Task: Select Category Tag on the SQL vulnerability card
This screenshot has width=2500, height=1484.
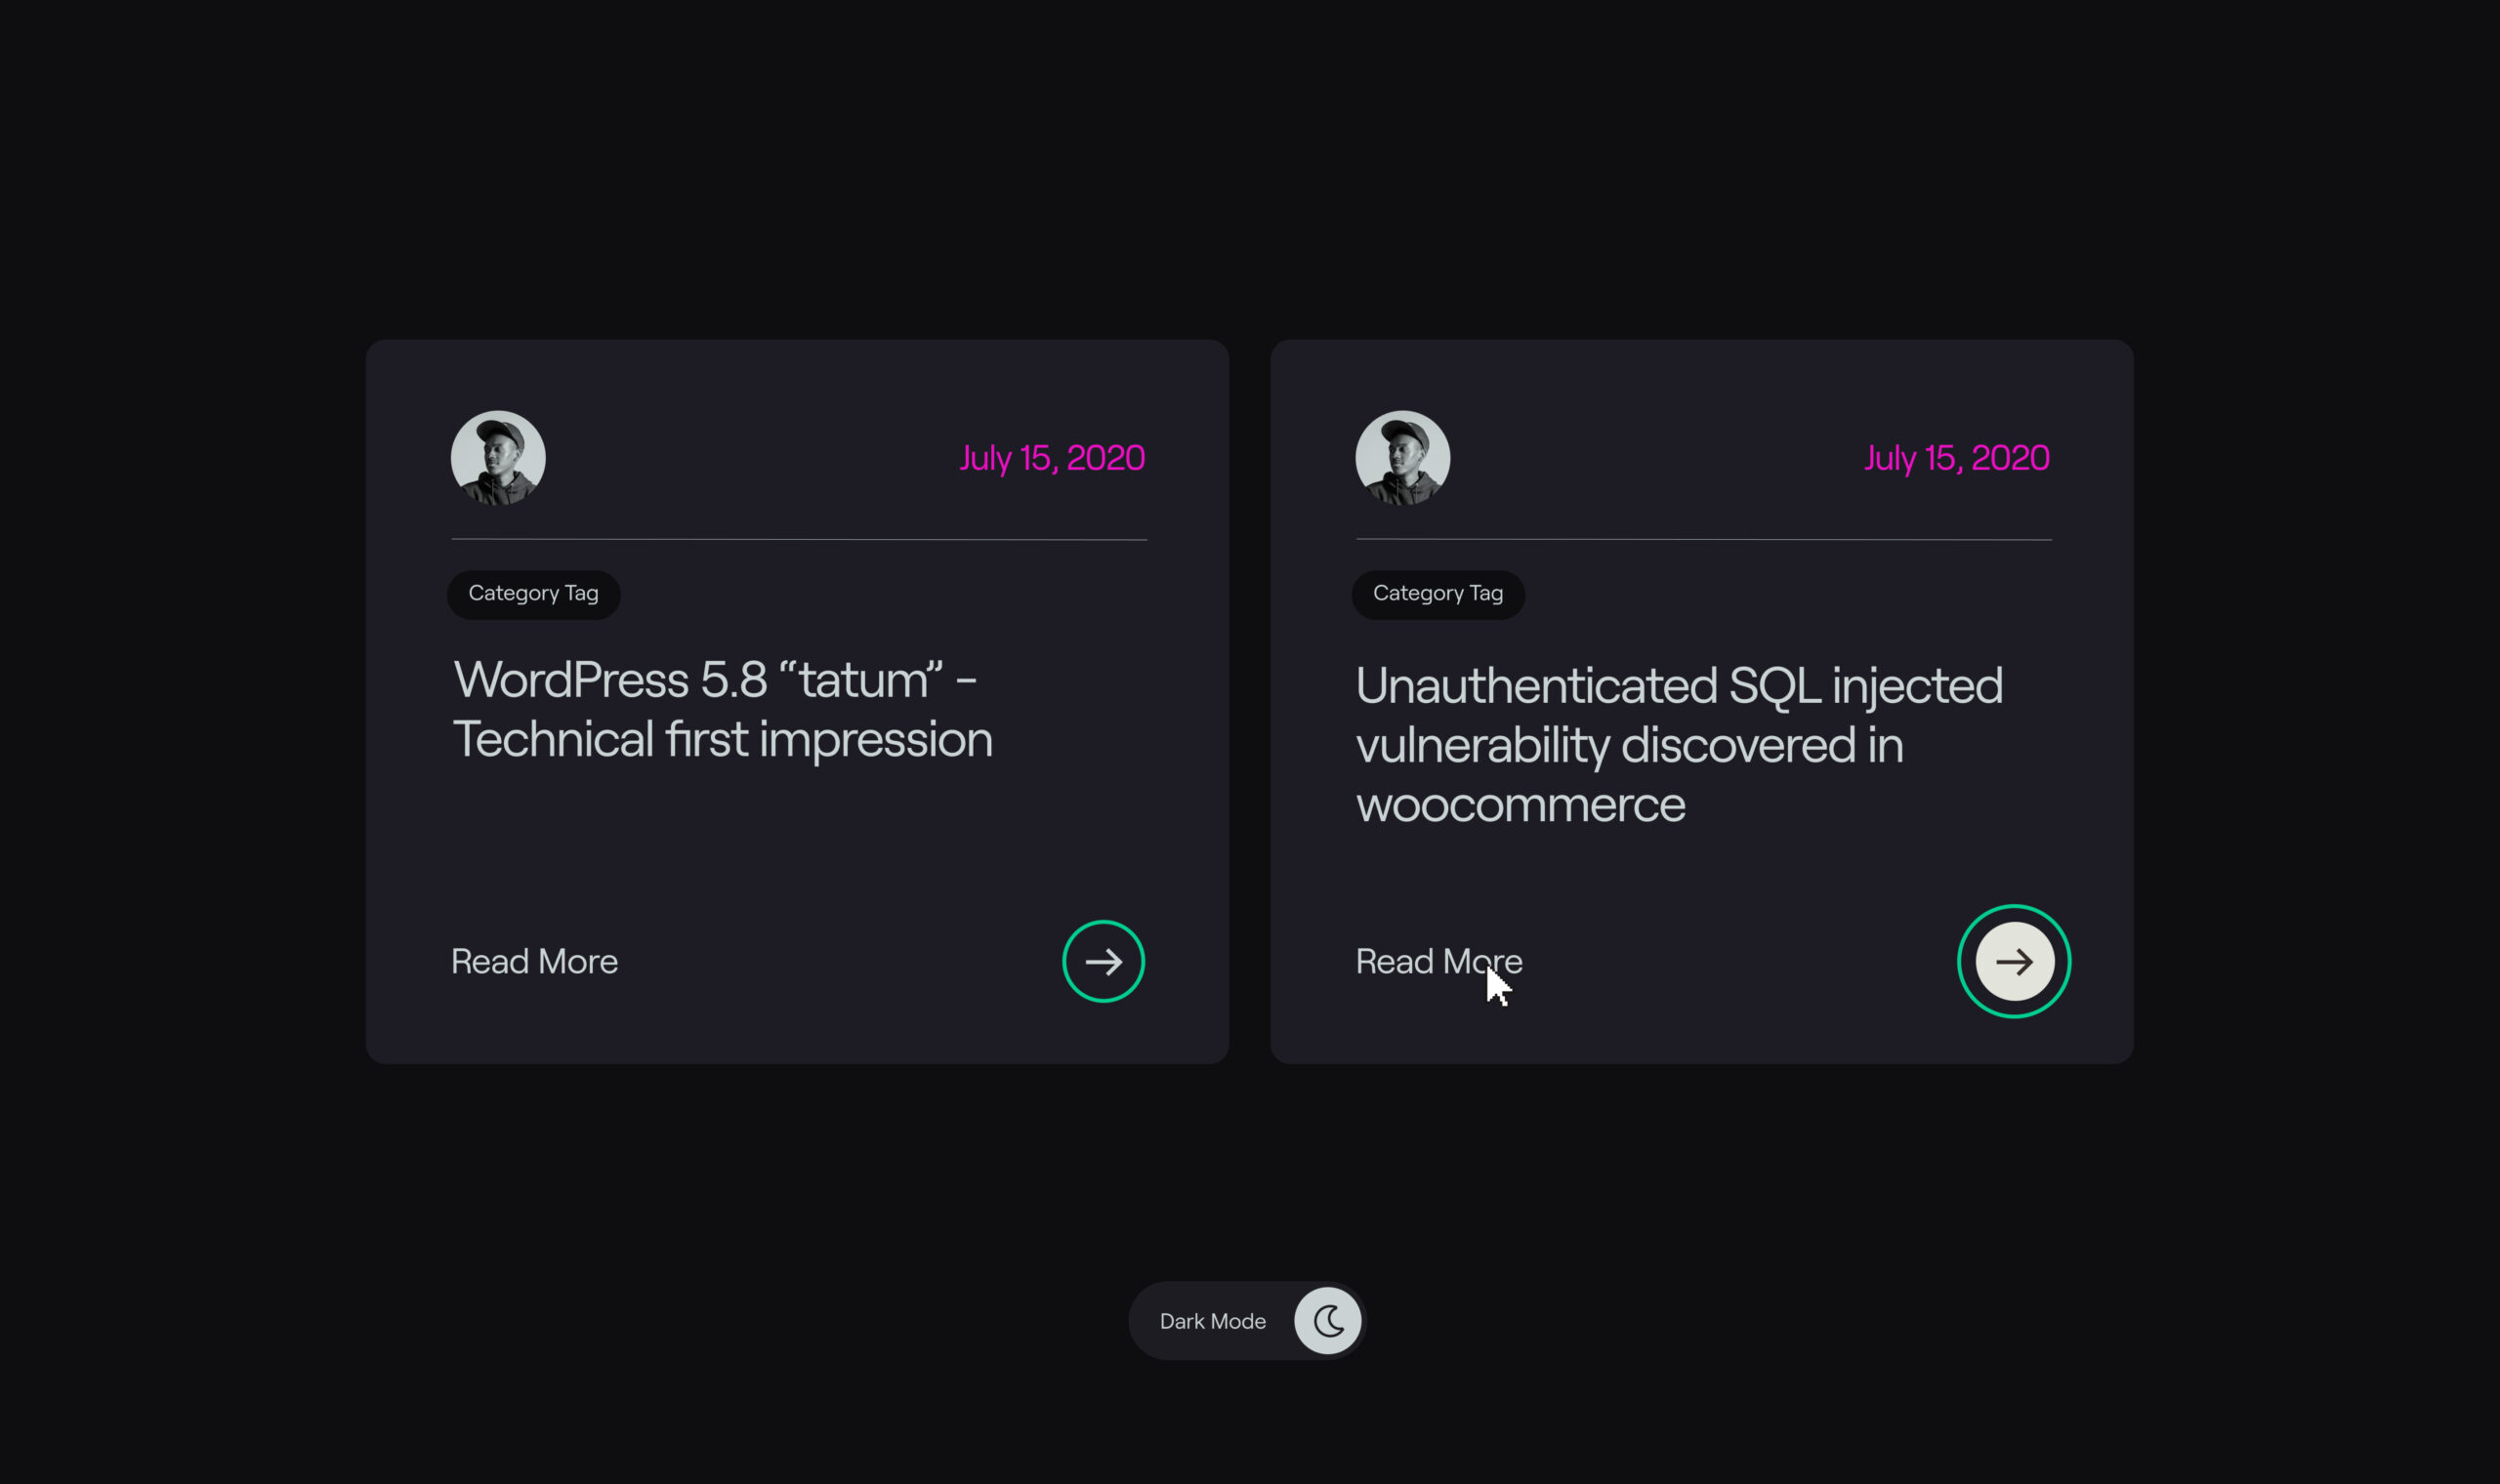Action: point(1437,594)
